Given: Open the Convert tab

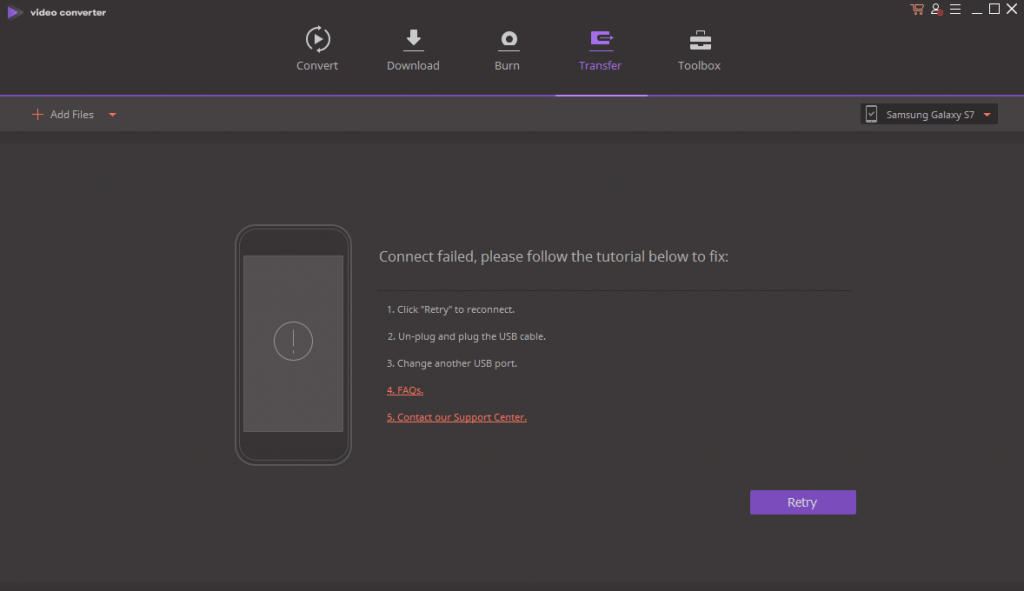Looking at the screenshot, I should click(317, 49).
